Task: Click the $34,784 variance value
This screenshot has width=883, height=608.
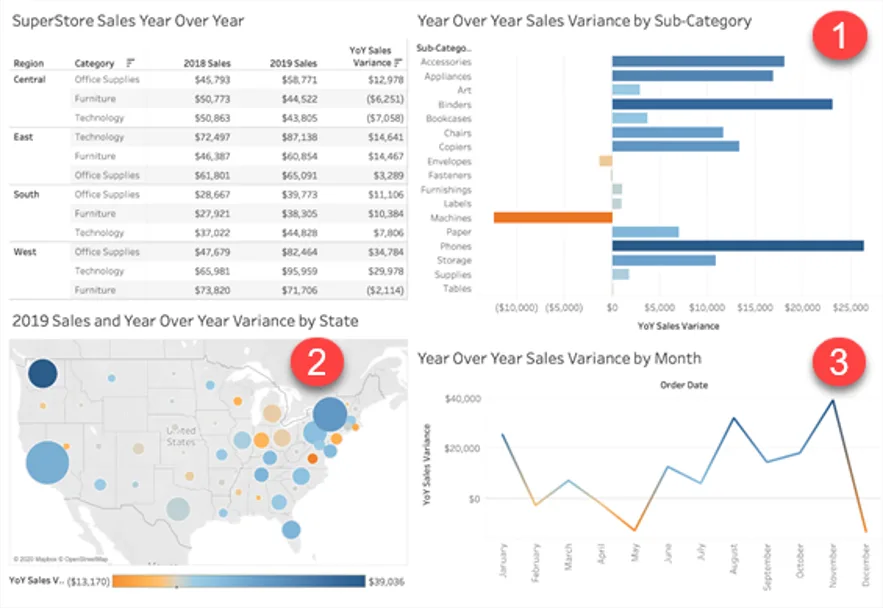Action: coord(386,252)
